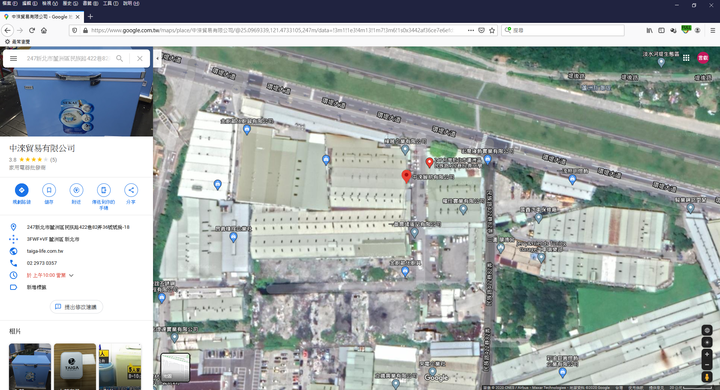
Task: Click the phone number 02 2973 0357
Action: click(x=42, y=263)
